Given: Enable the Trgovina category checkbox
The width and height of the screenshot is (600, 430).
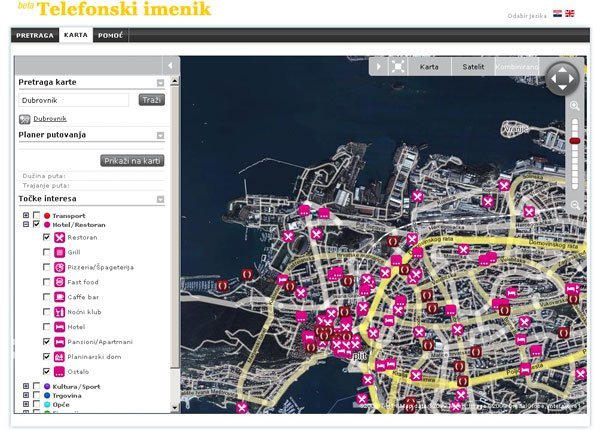Looking at the screenshot, I should [x=36, y=395].
